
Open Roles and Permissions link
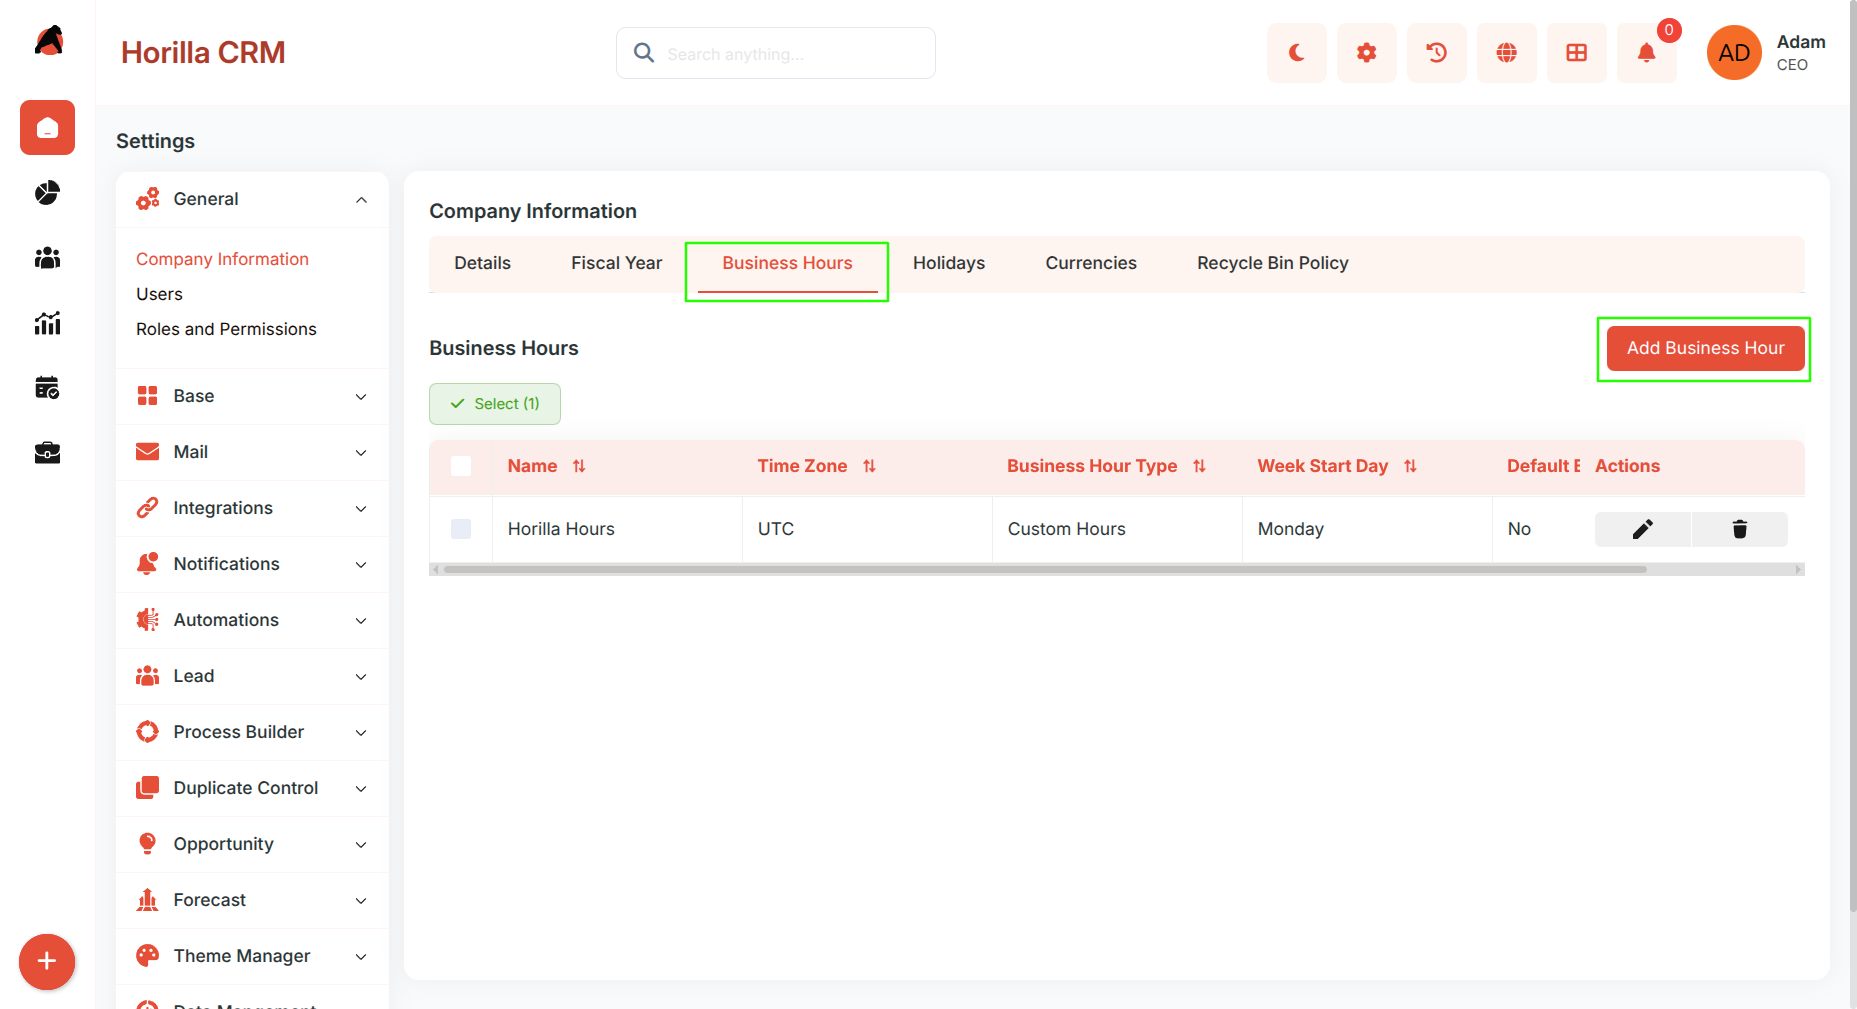coord(226,329)
